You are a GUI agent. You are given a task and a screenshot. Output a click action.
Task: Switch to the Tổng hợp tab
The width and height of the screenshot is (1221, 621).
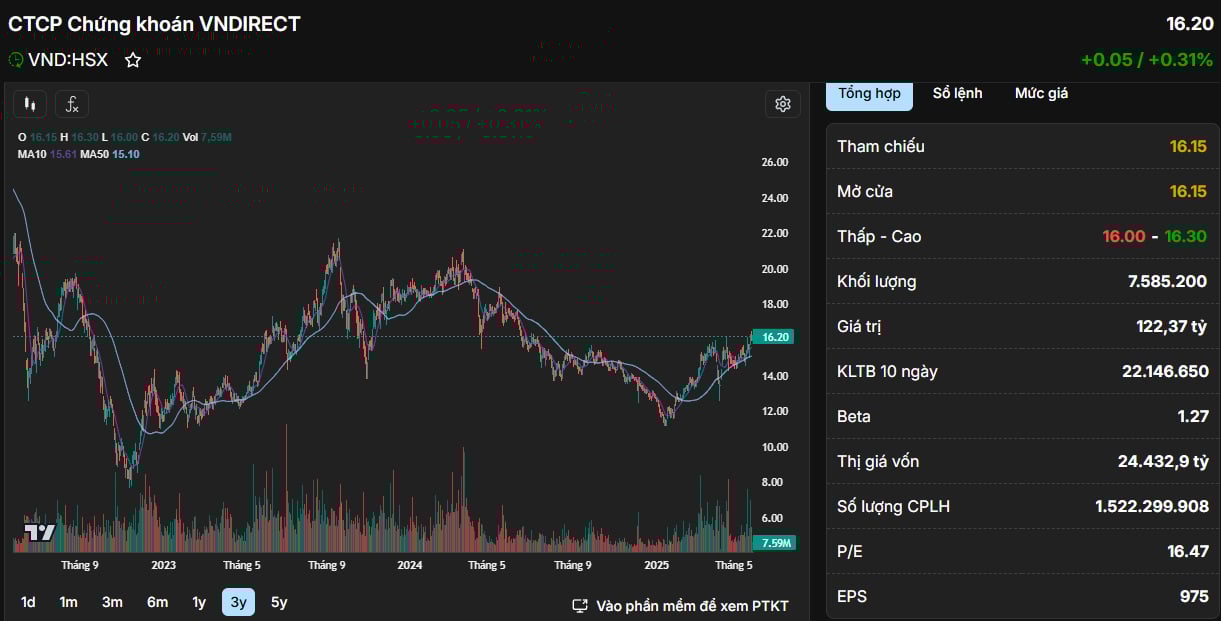tap(869, 93)
